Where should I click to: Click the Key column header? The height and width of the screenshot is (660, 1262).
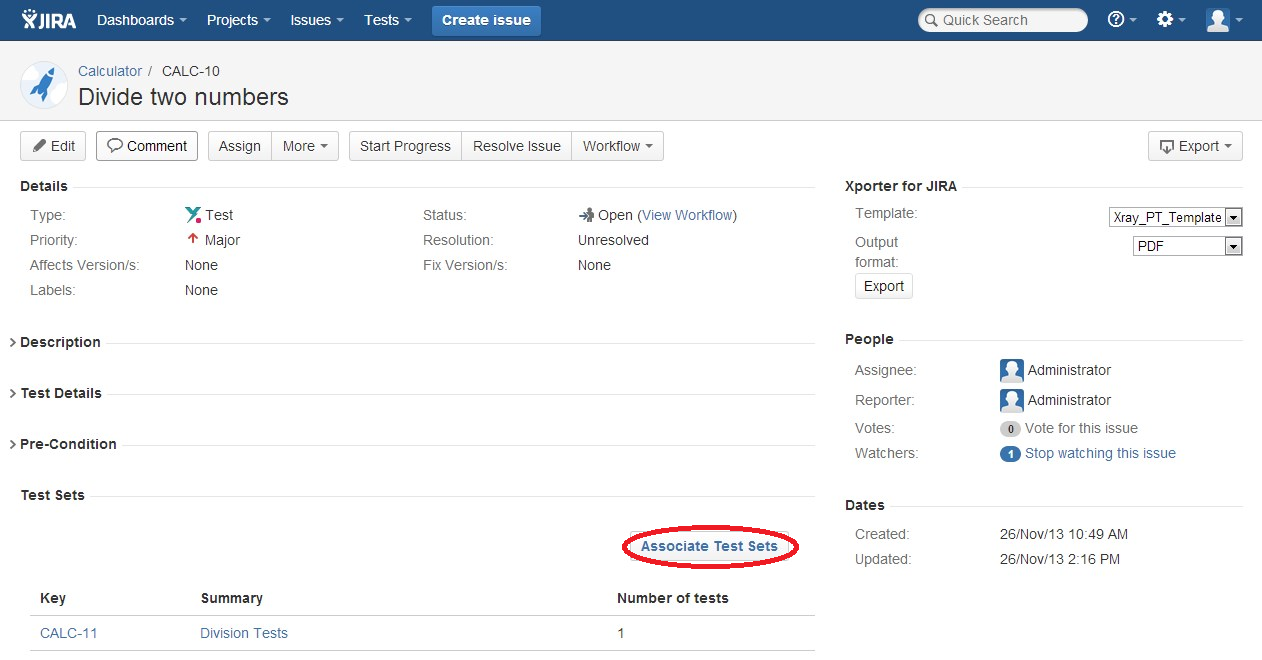(x=53, y=598)
